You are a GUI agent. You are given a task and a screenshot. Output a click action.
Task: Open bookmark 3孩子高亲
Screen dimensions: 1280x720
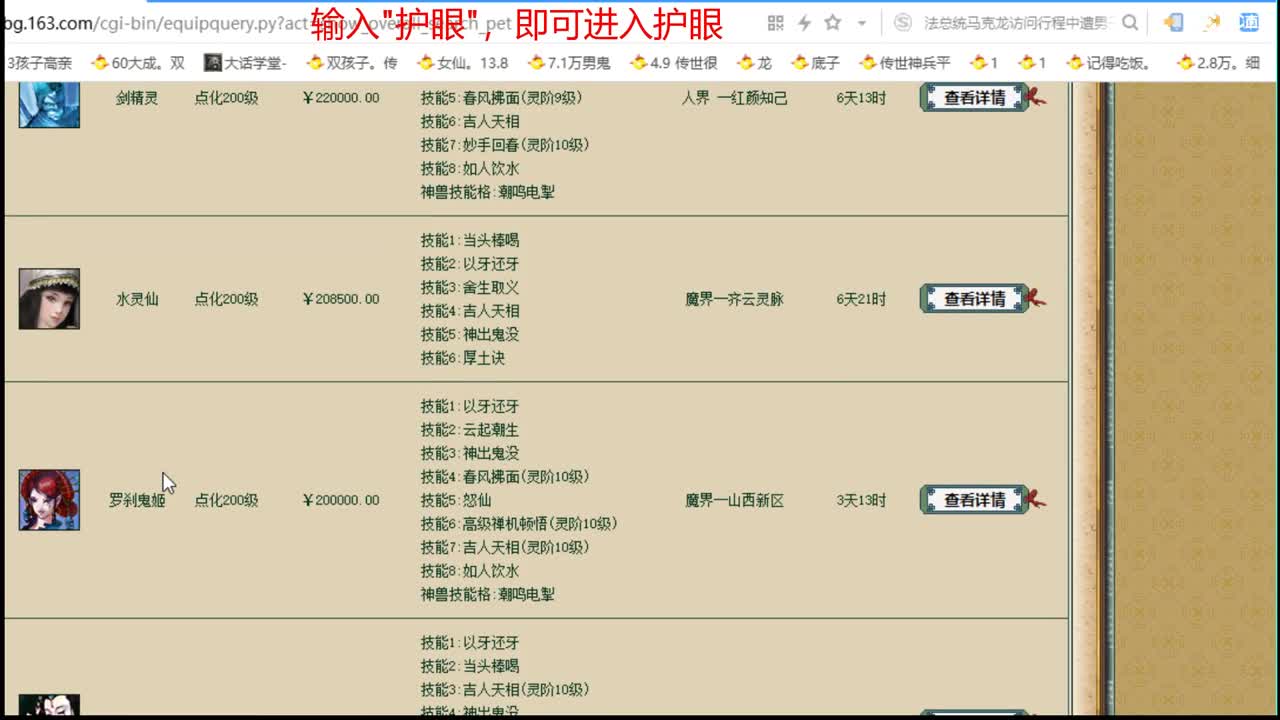pyautogui.click(x=39, y=63)
